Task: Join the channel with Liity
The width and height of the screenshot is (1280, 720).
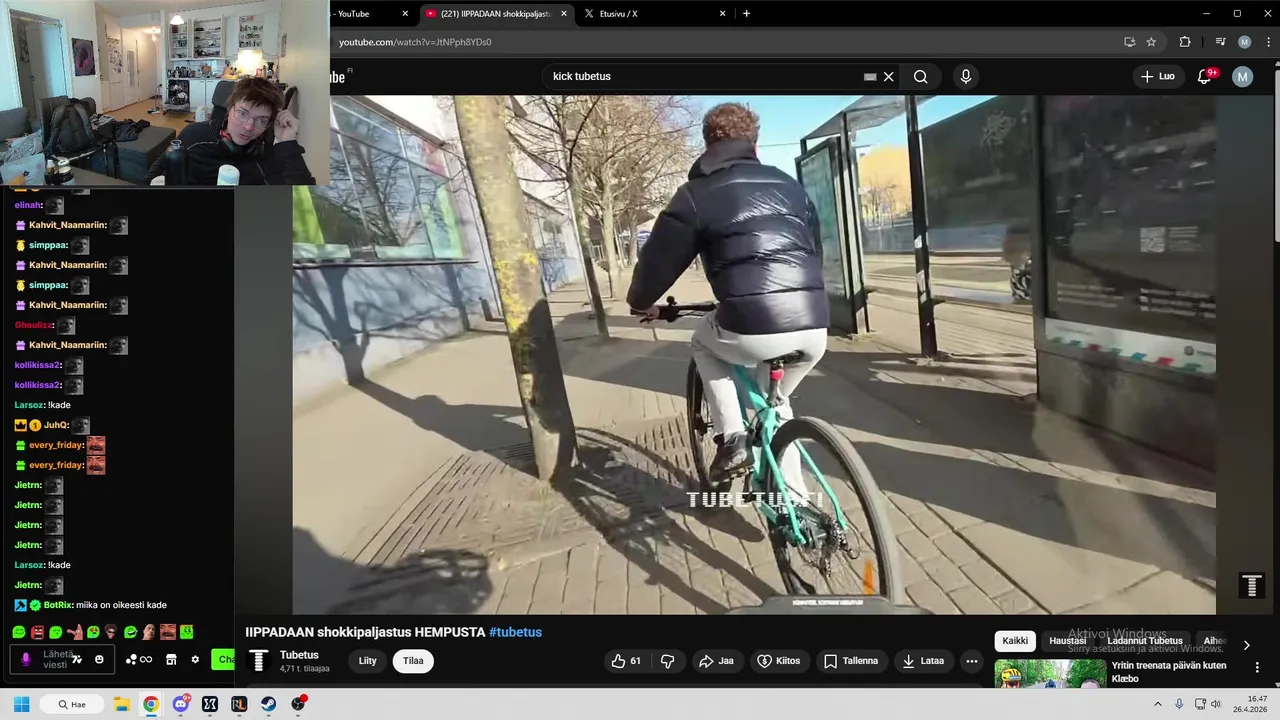Action: tap(368, 661)
